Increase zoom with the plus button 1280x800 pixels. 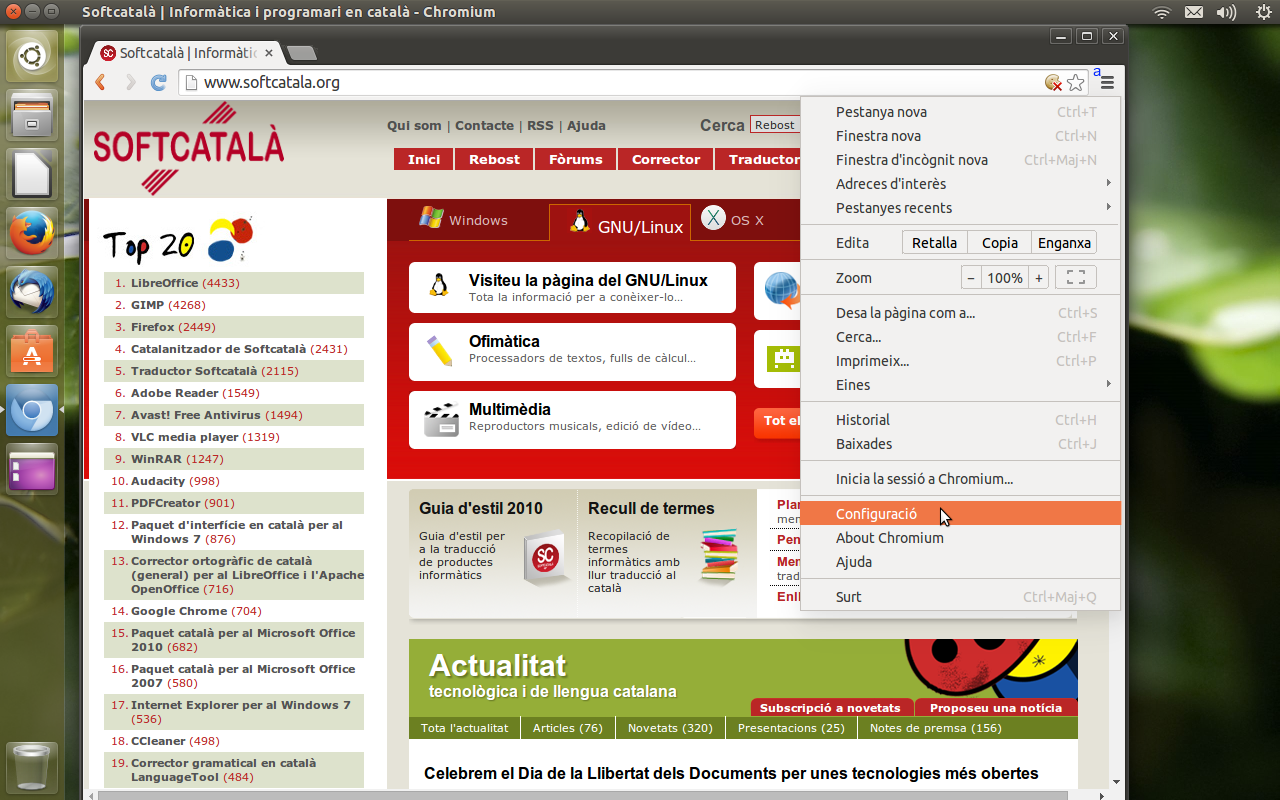click(1039, 278)
